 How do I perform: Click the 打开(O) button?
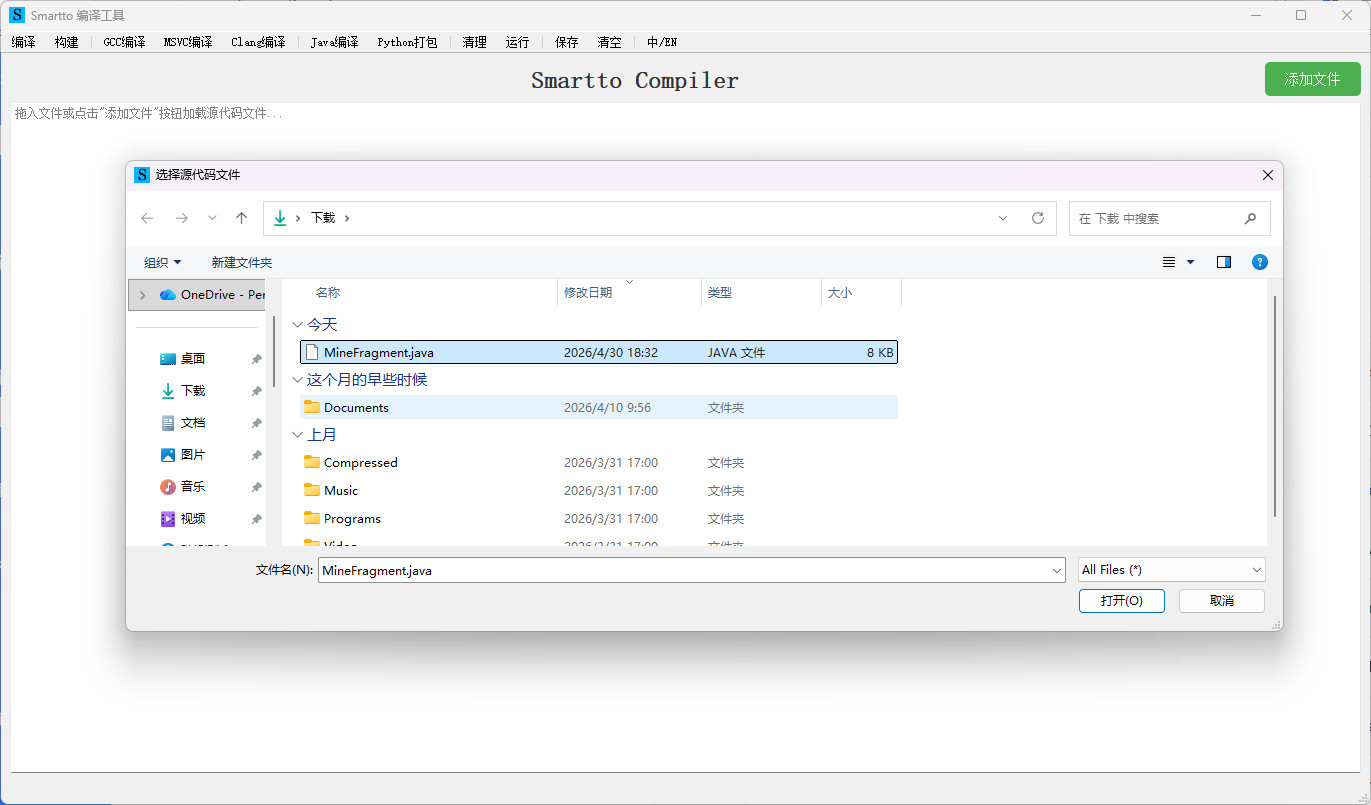(1122, 601)
